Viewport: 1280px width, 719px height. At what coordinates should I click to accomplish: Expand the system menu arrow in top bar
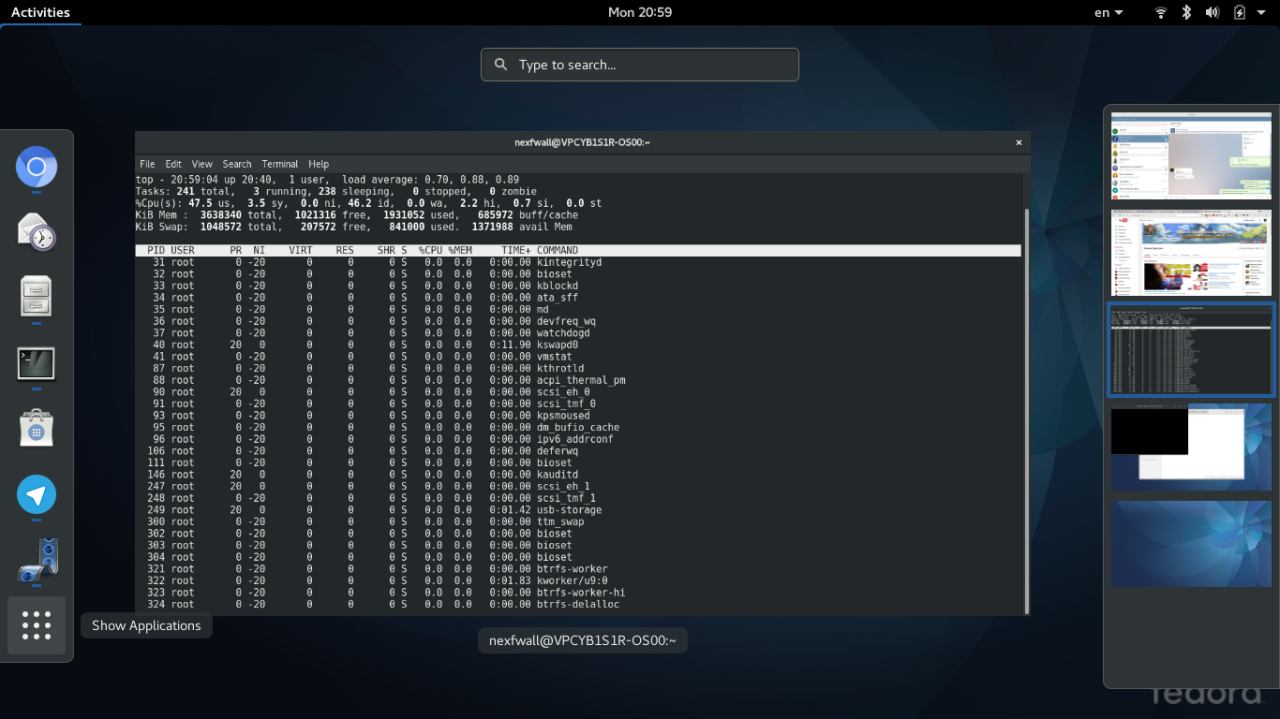tap(1261, 13)
